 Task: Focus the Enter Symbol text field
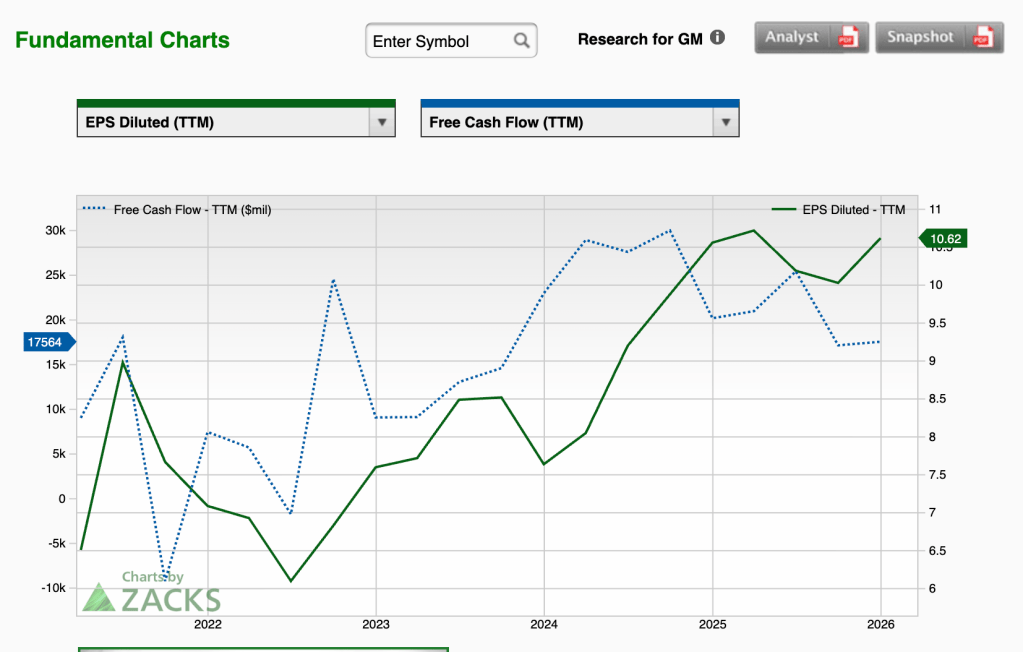coord(438,41)
